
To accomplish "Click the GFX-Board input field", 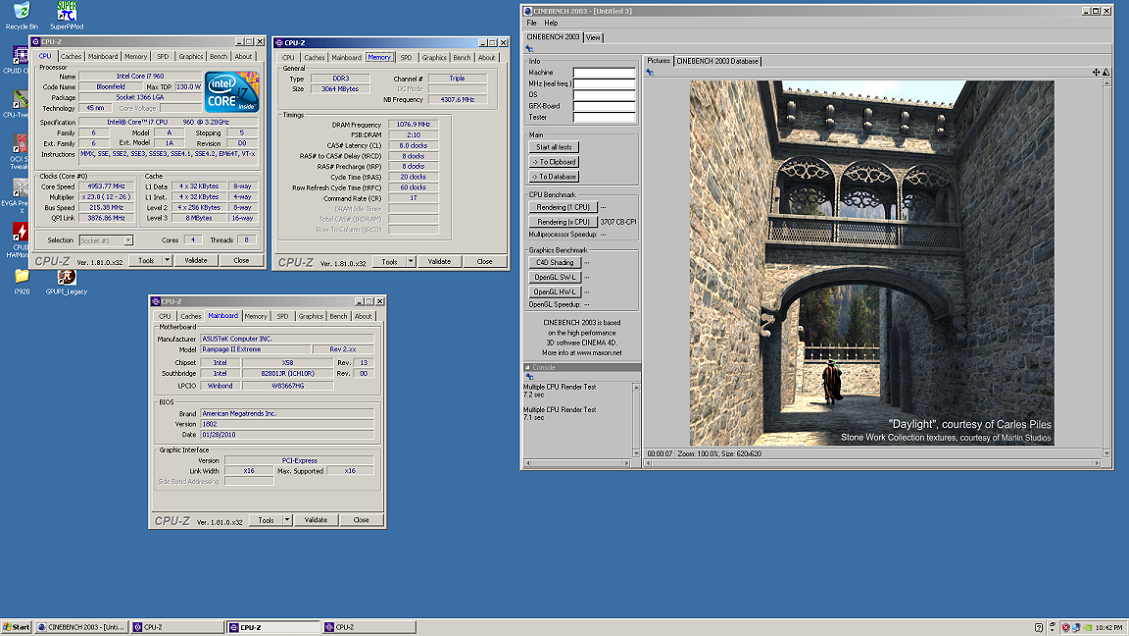I will [x=604, y=106].
